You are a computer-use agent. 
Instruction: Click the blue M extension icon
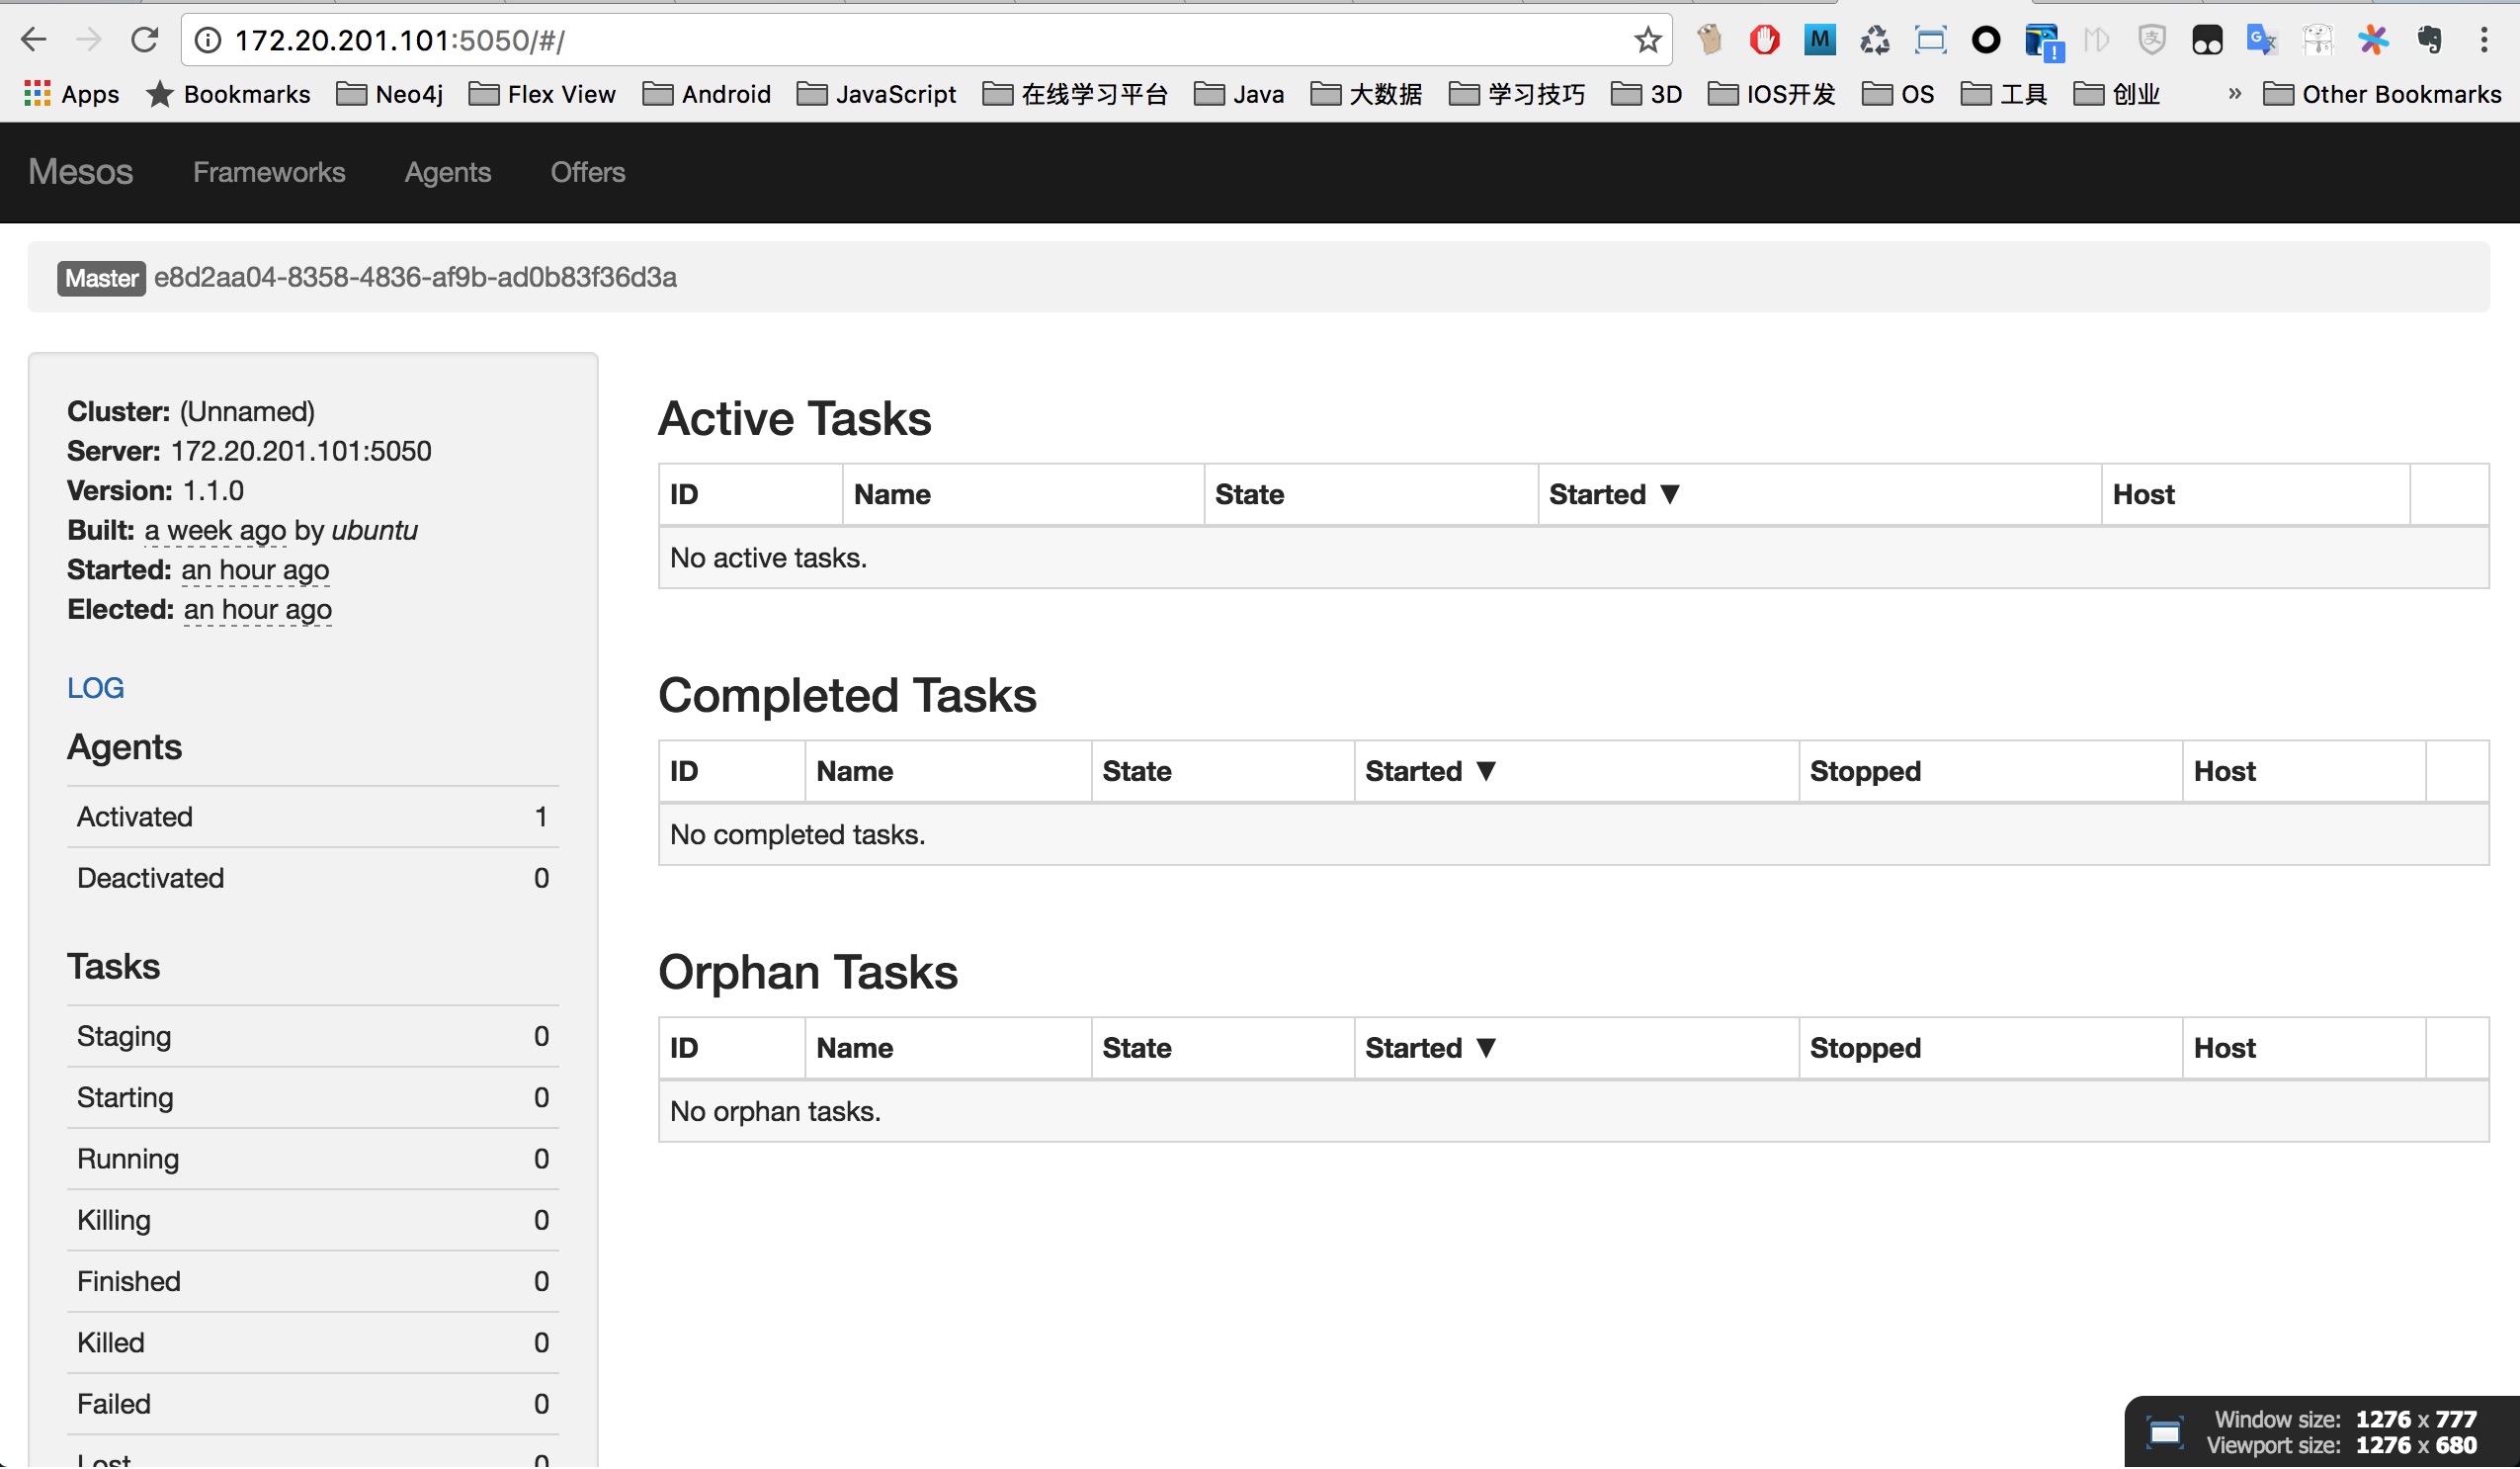tap(1820, 40)
